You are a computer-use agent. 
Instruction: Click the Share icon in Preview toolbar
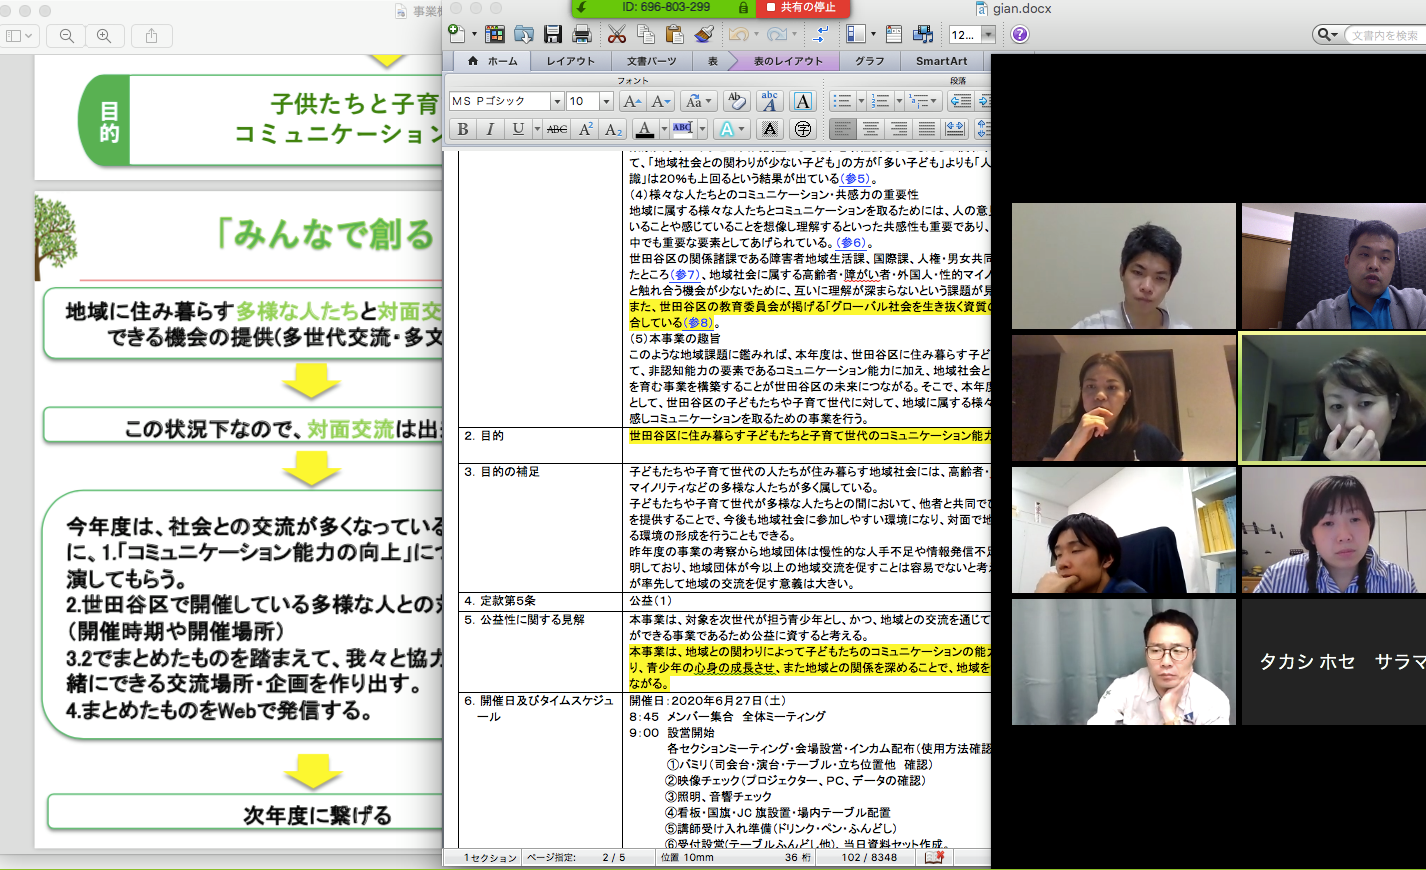[x=151, y=36]
